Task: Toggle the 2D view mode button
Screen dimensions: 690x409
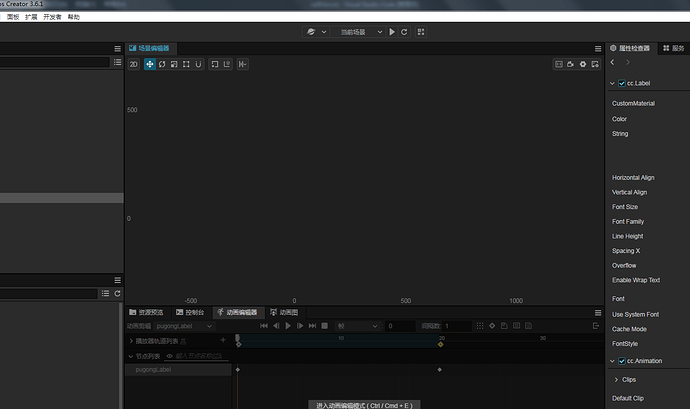Action: (x=133, y=64)
